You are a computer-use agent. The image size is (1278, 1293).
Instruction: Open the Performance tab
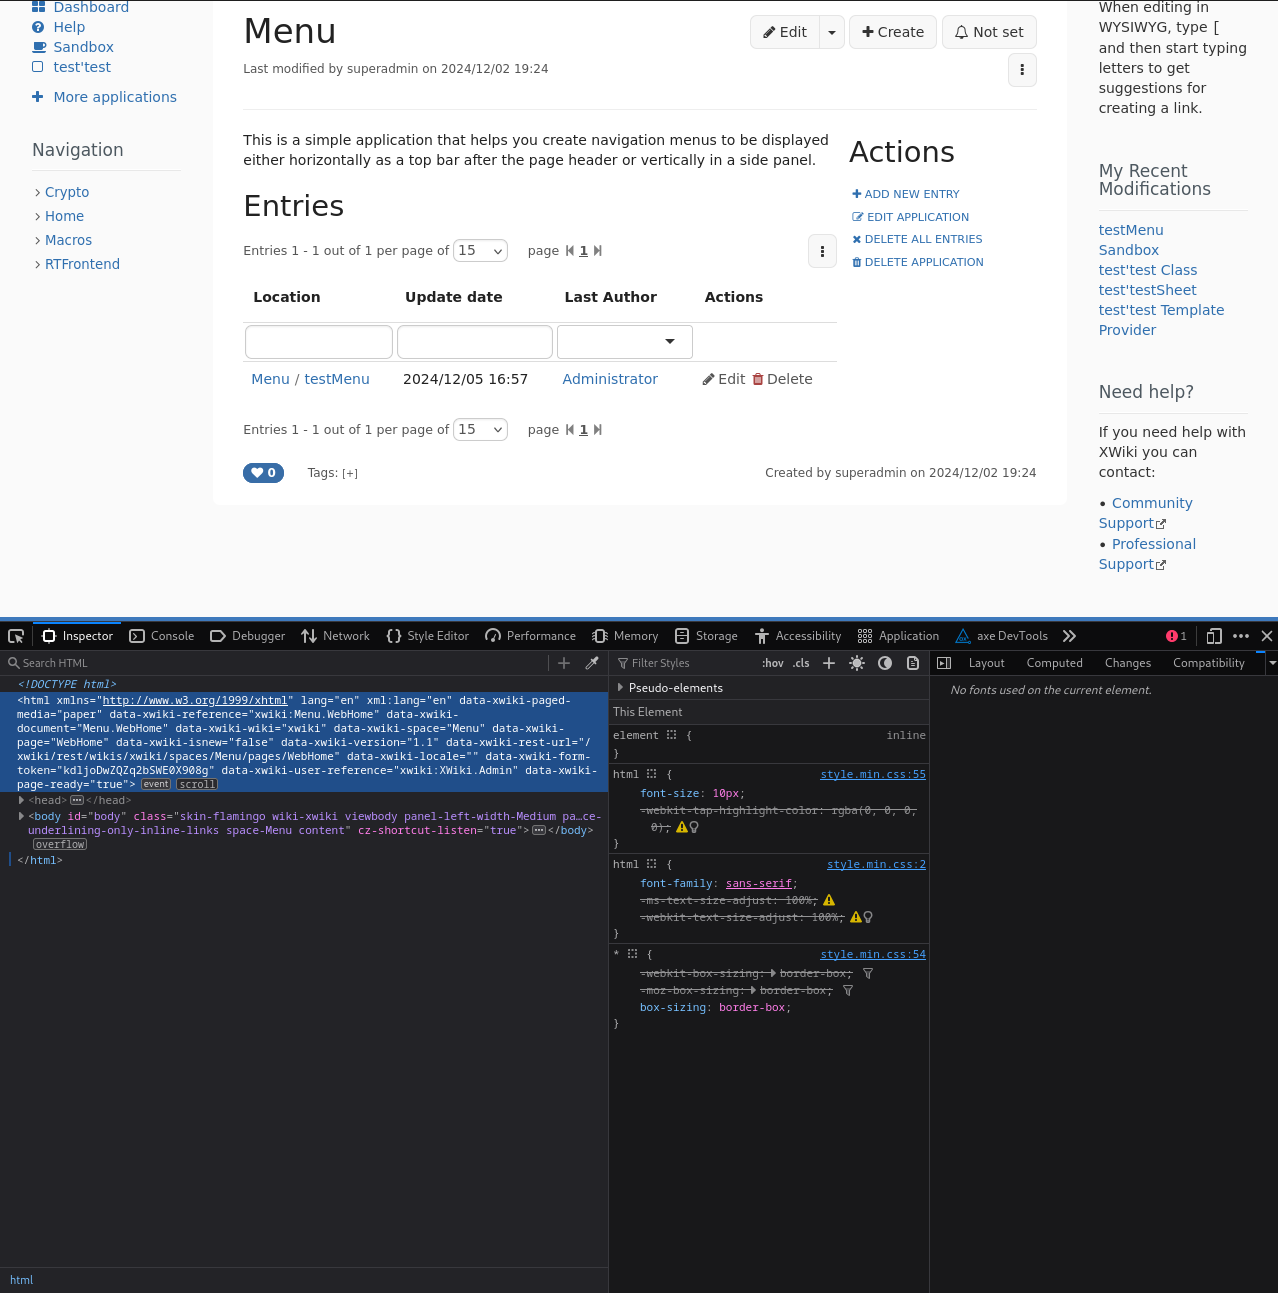tap(531, 636)
